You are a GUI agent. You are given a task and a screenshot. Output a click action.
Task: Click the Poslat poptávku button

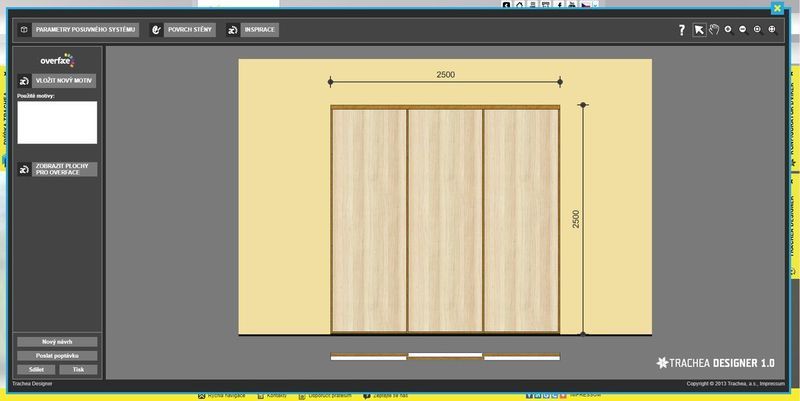click(57, 356)
